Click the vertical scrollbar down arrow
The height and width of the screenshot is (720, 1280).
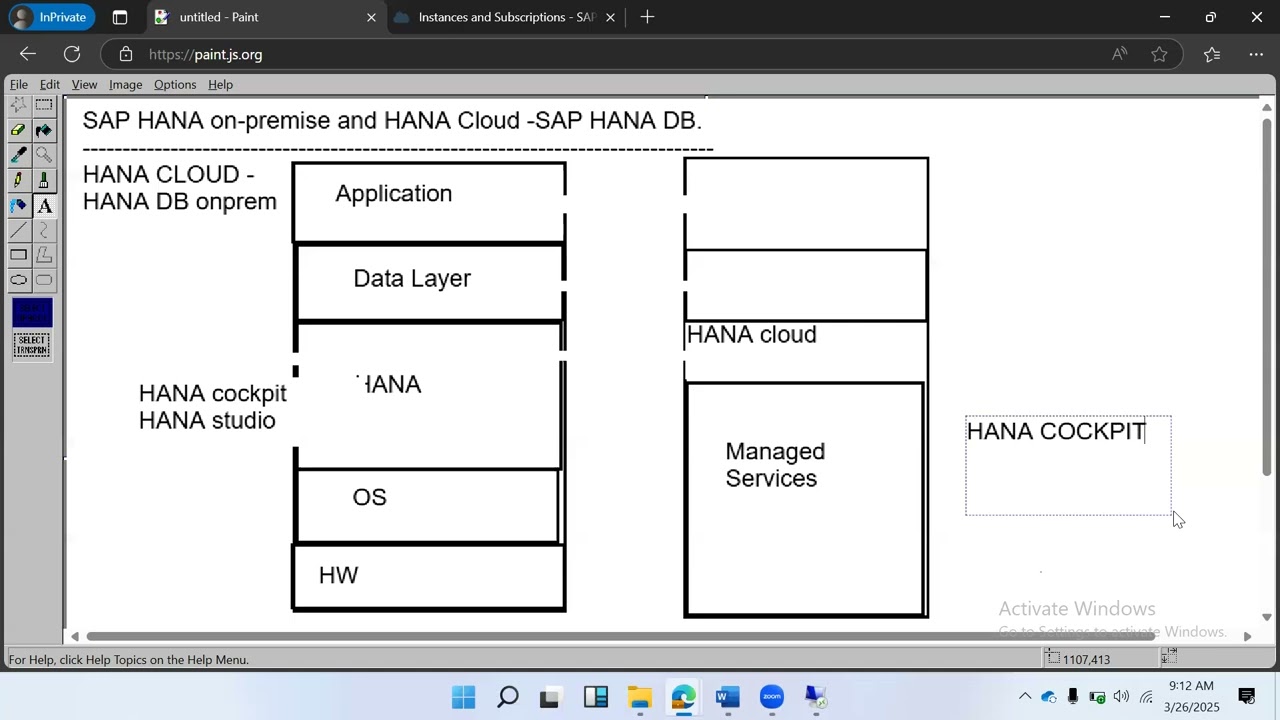[1267, 618]
